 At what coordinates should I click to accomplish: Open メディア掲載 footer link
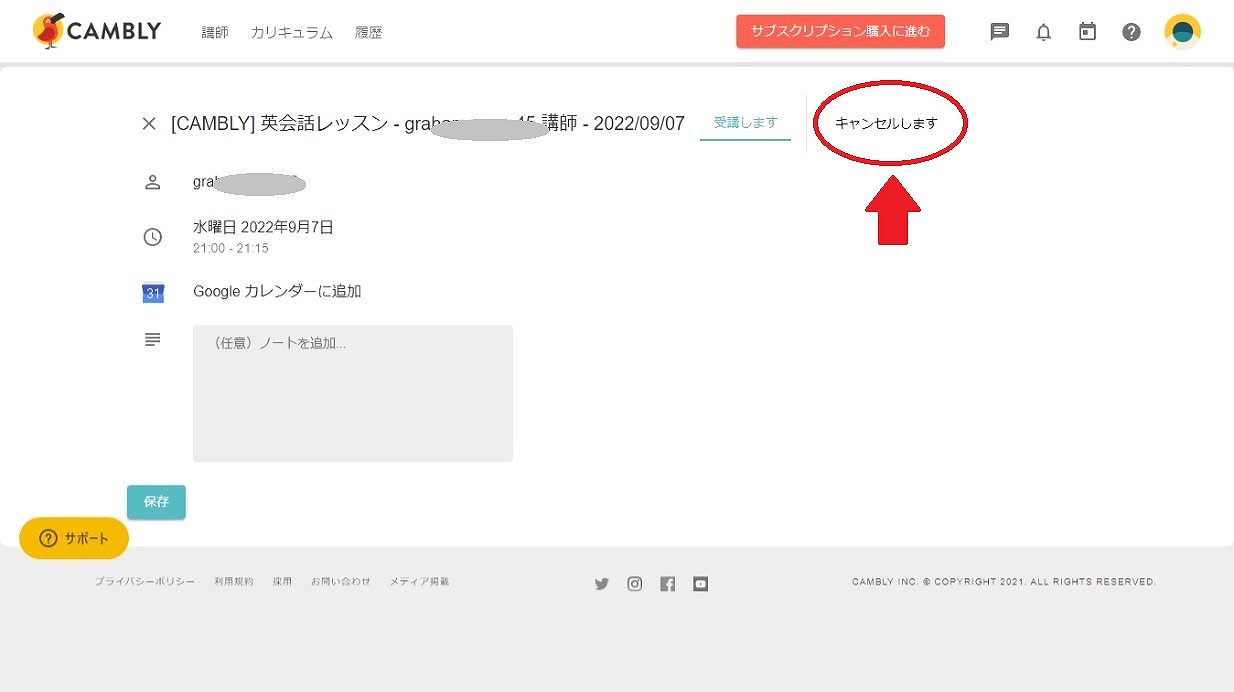[419, 582]
